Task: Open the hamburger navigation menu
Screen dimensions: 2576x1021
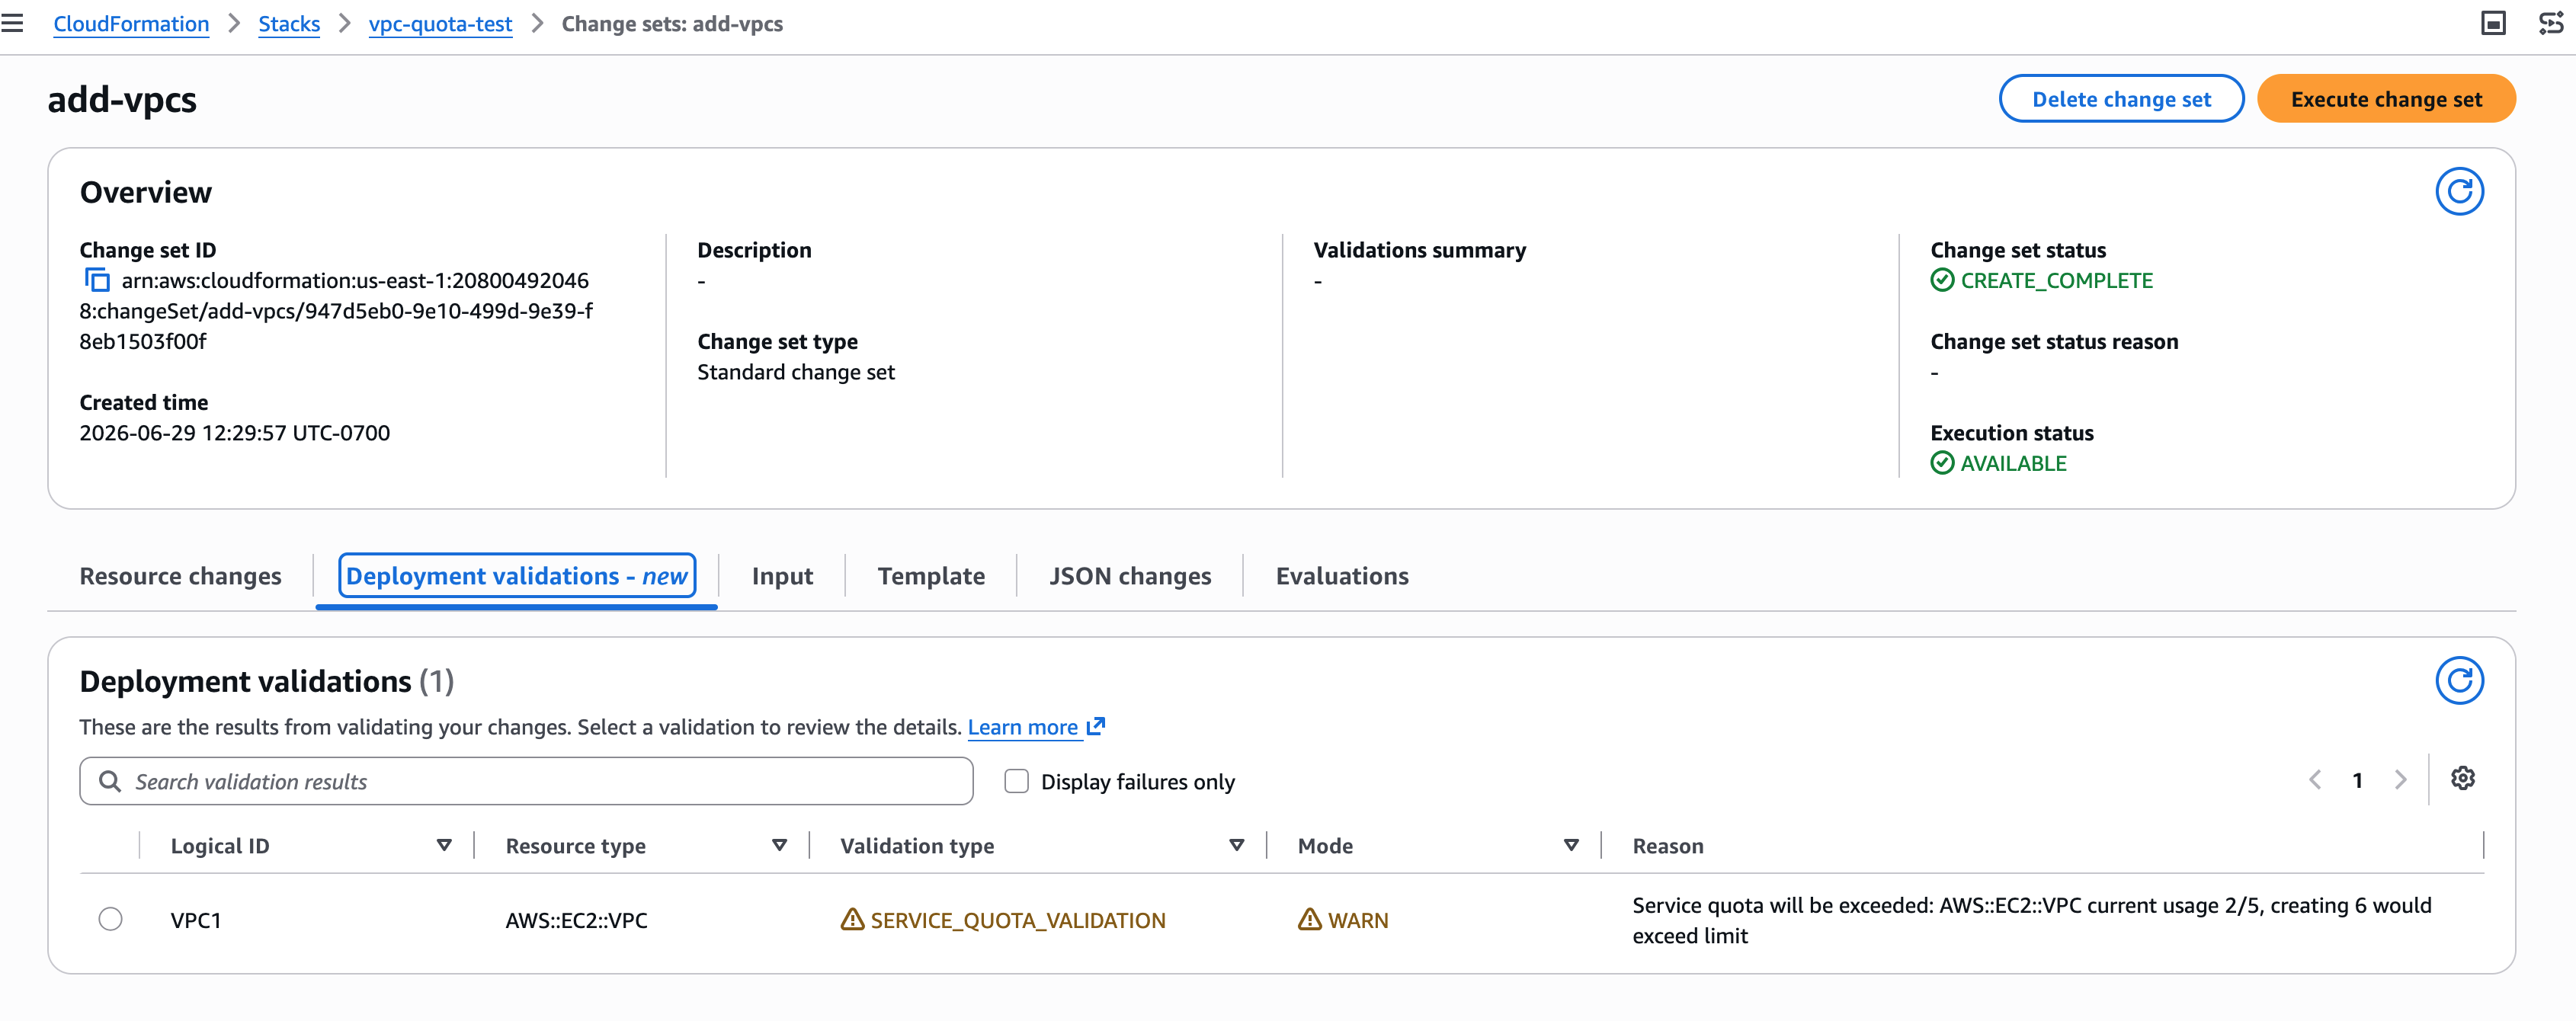Action: coord(12,23)
